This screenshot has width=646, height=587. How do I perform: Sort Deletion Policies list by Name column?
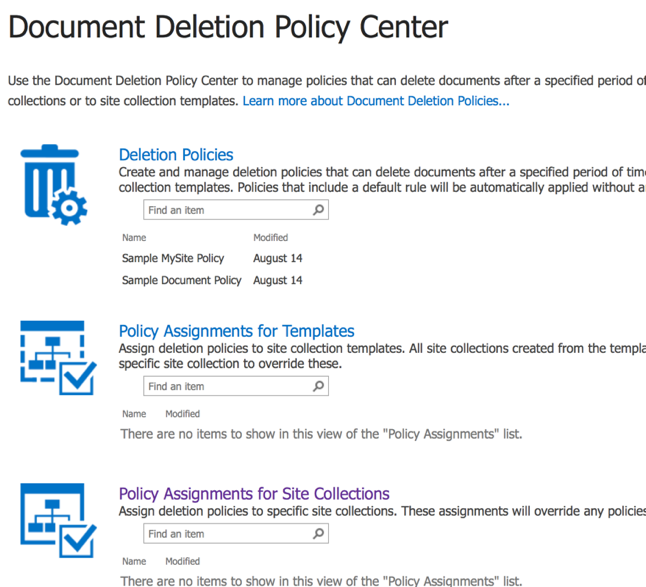(x=134, y=238)
